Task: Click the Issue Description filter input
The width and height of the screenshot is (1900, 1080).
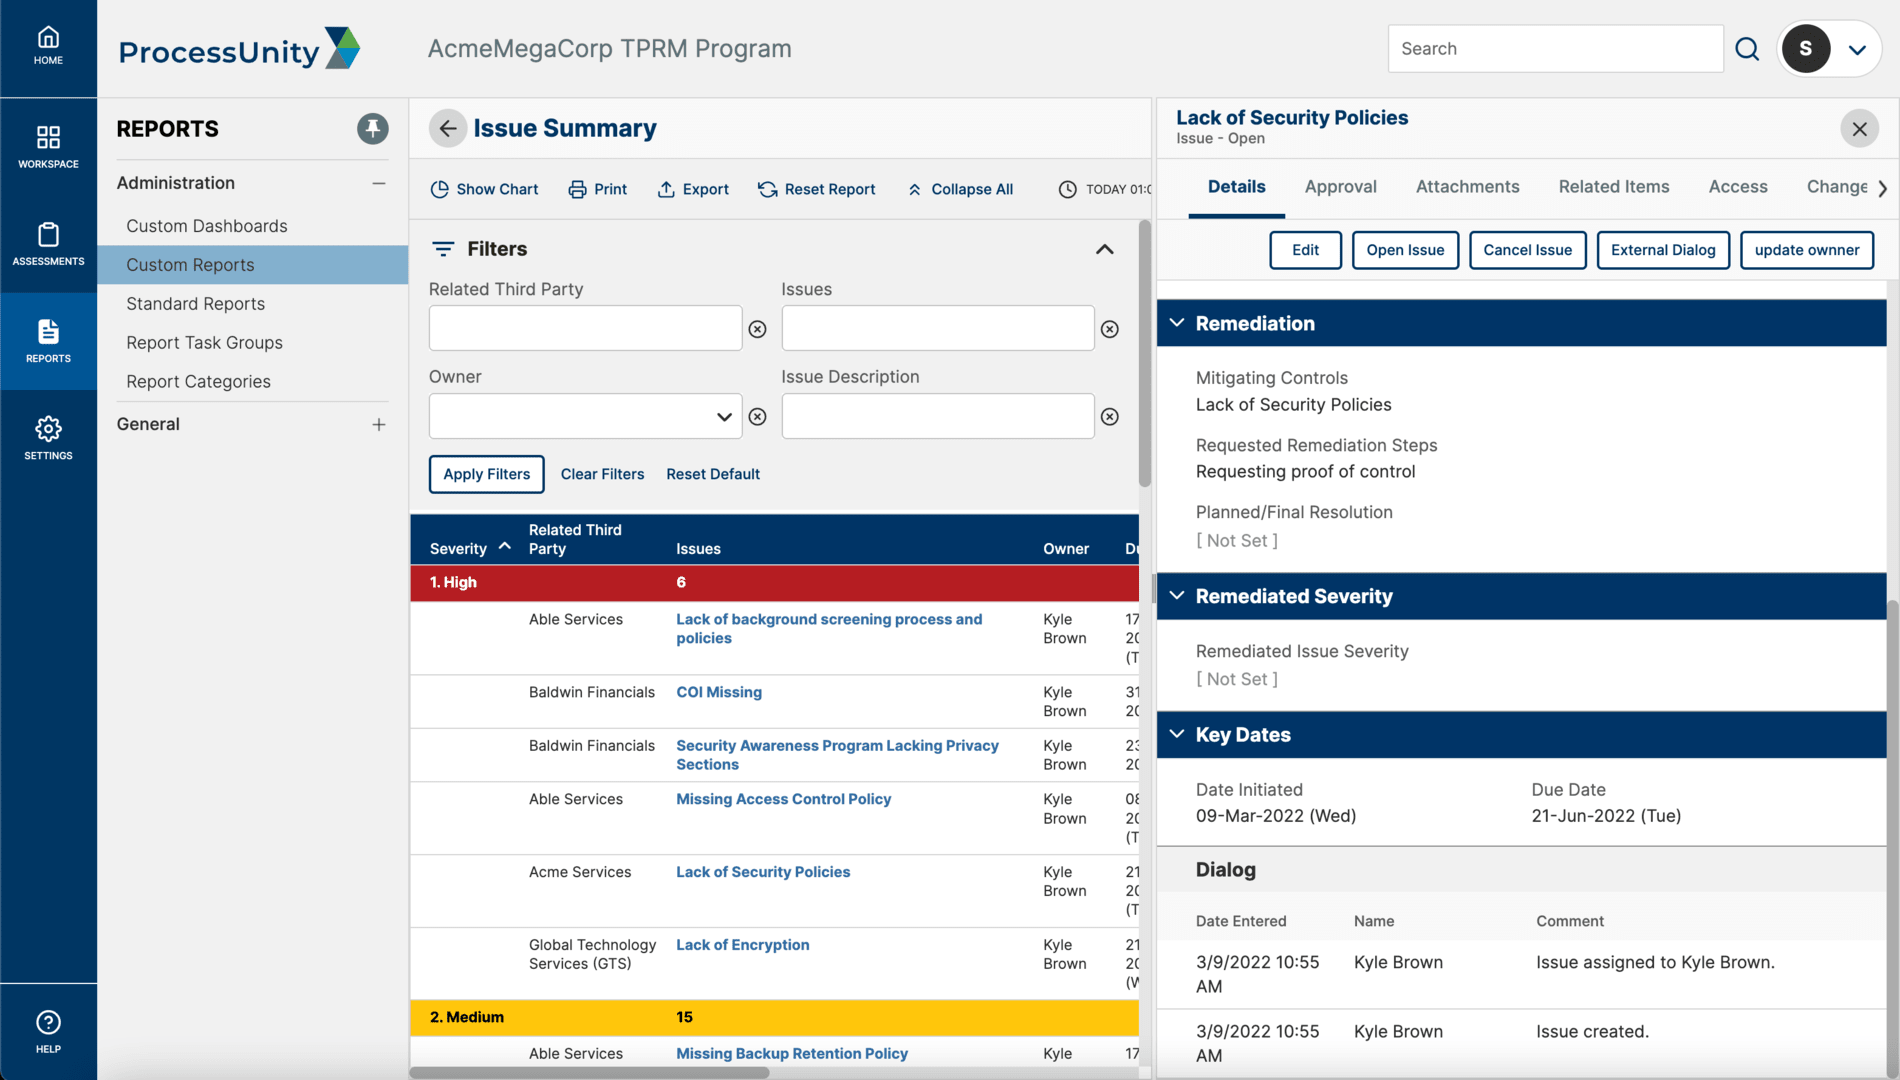Action: coord(937,417)
